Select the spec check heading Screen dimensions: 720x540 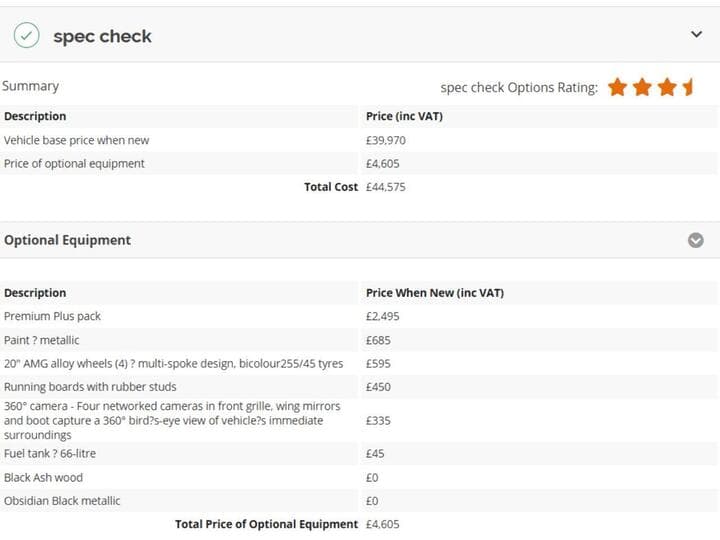102,36
